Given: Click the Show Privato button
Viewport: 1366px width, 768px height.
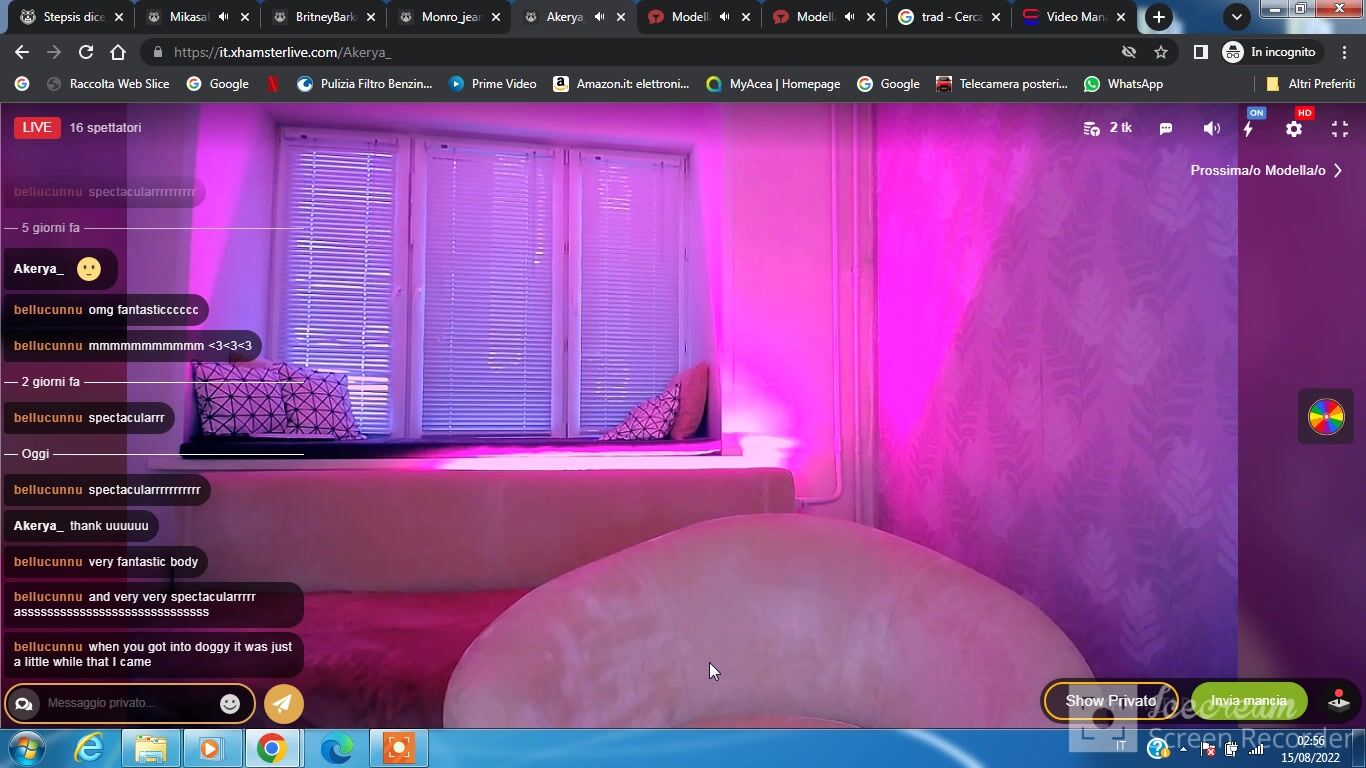Looking at the screenshot, I should point(1111,701).
